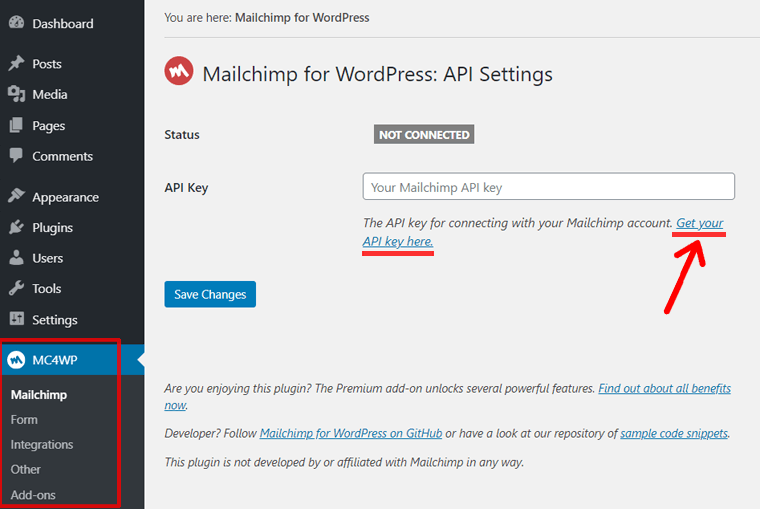Click the red Mailchimp logo beside page title
The width and height of the screenshot is (760, 509).
(179, 71)
